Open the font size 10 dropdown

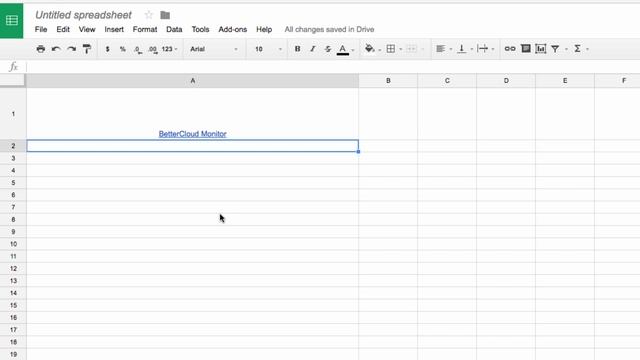coord(268,49)
